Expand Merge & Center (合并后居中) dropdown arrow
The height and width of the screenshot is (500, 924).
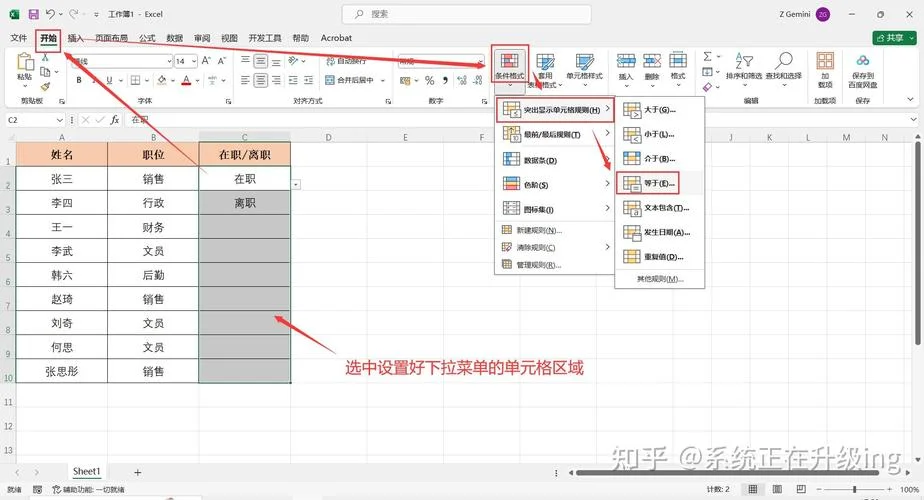coord(383,80)
